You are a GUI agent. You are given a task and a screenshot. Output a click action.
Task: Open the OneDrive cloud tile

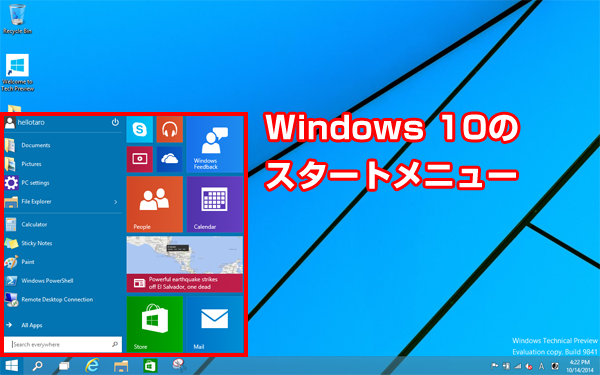pos(170,159)
